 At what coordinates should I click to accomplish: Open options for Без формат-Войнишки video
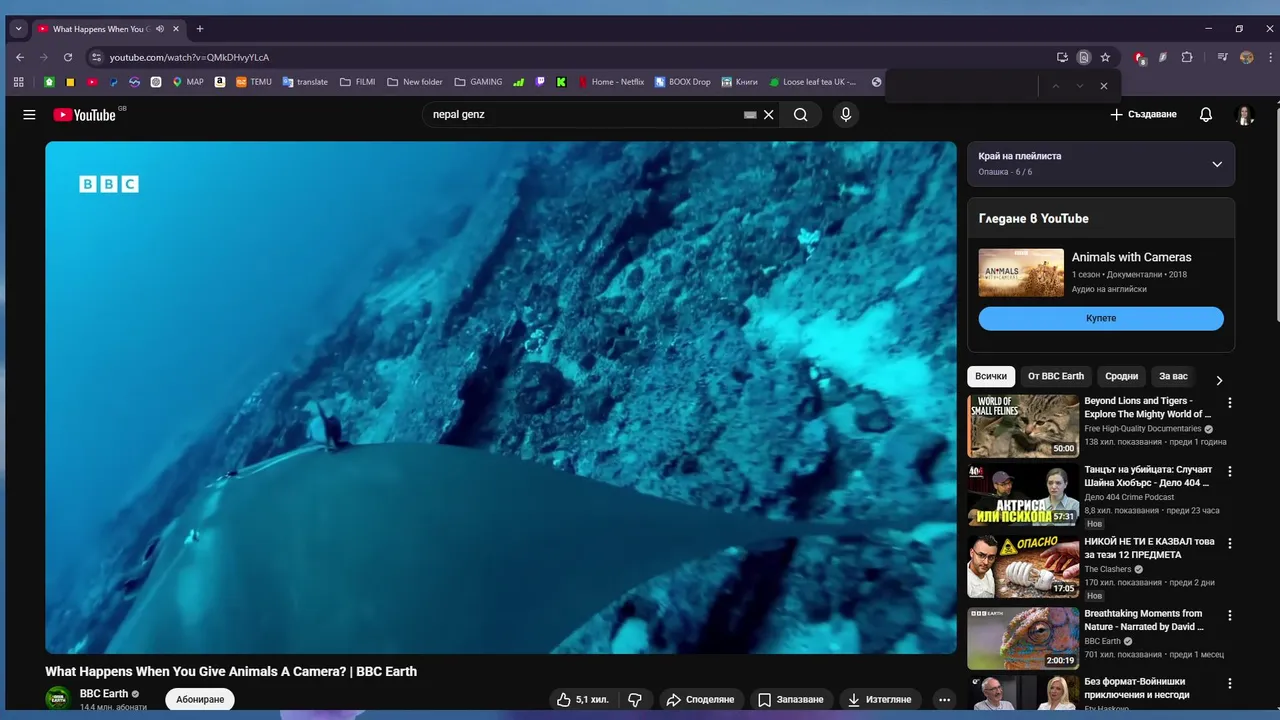click(1230, 684)
